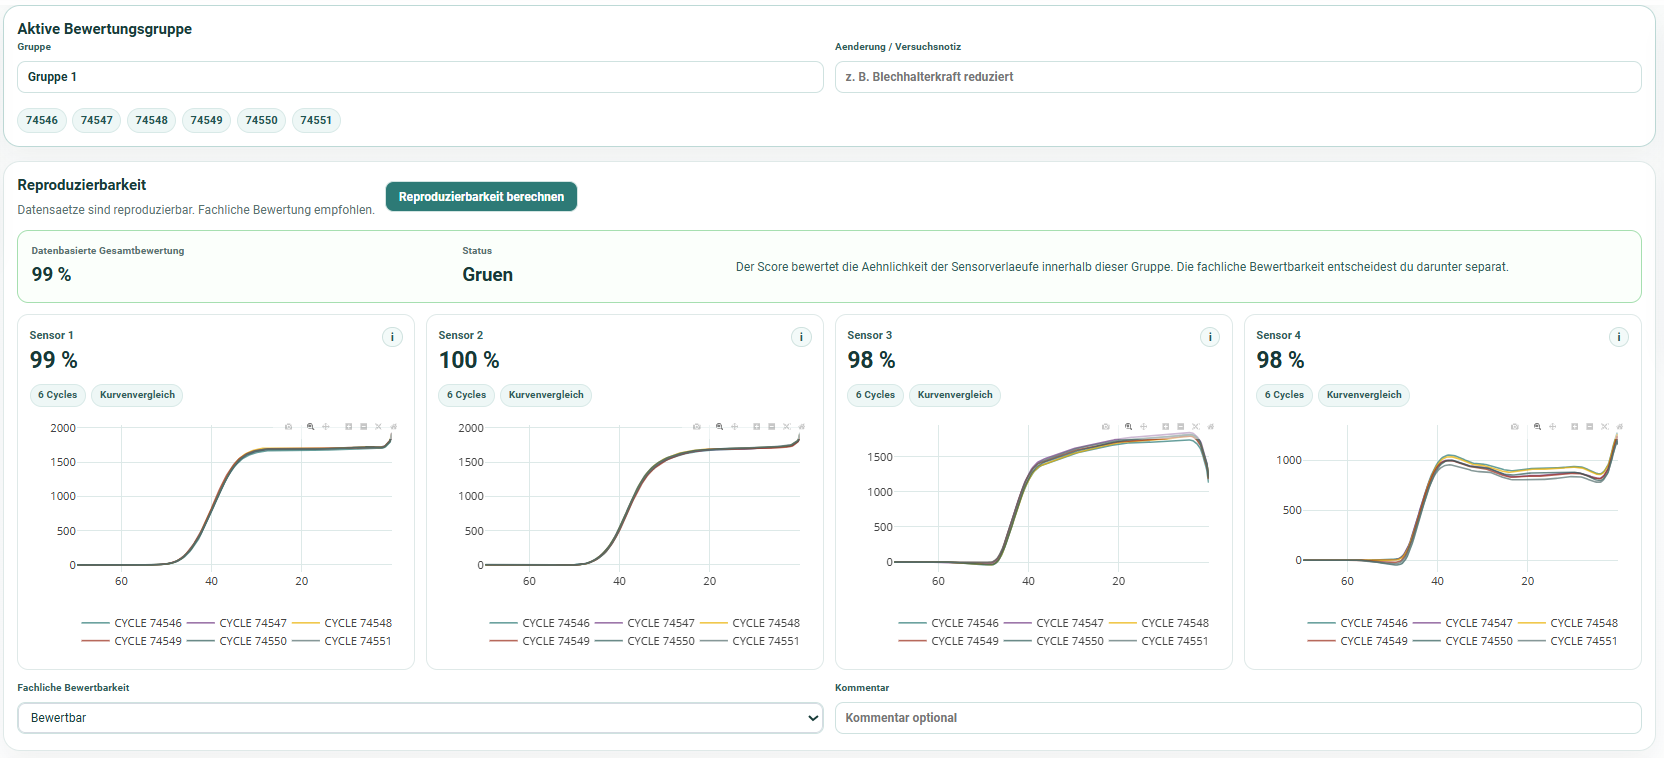Select the pan tool on Sensor 3 chart
Viewport: 1664px width, 758px height.
[x=1144, y=427]
